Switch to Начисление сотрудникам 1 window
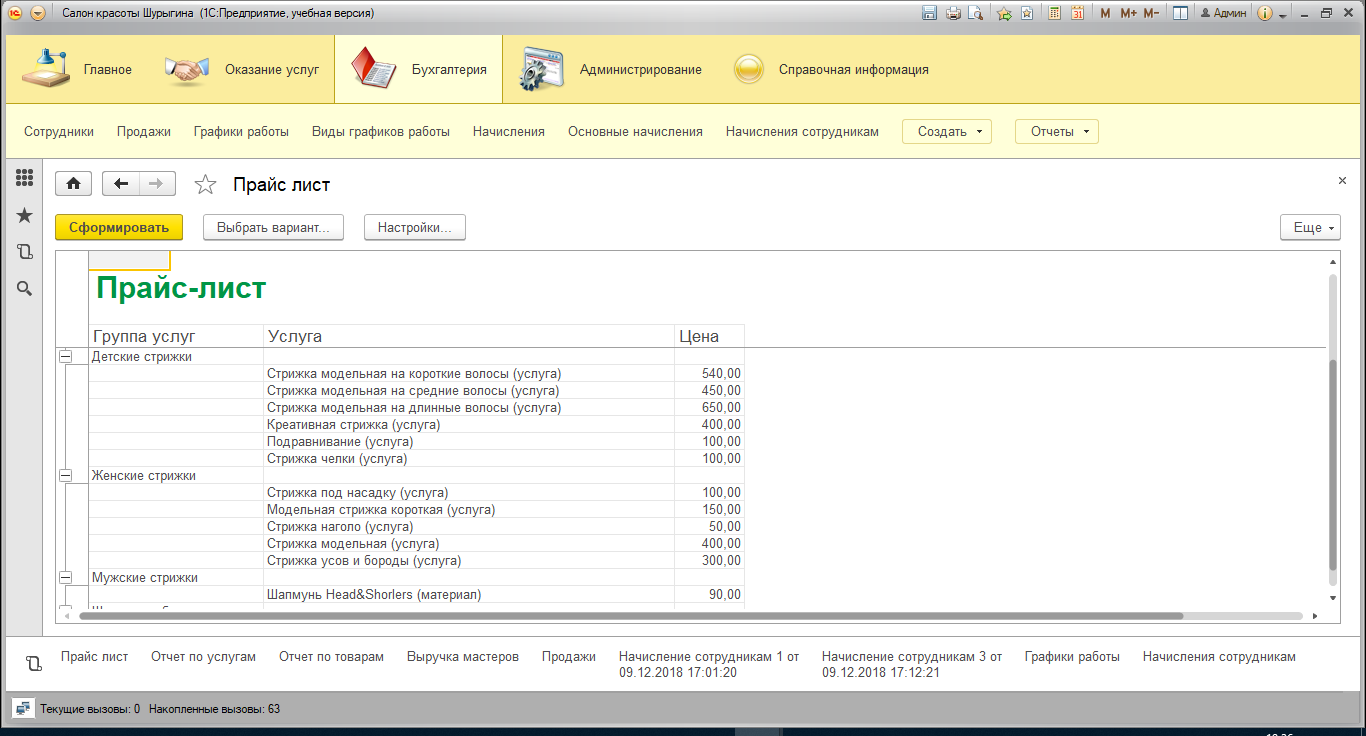This screenshot has height=736, width=1366. coord(709,664)
